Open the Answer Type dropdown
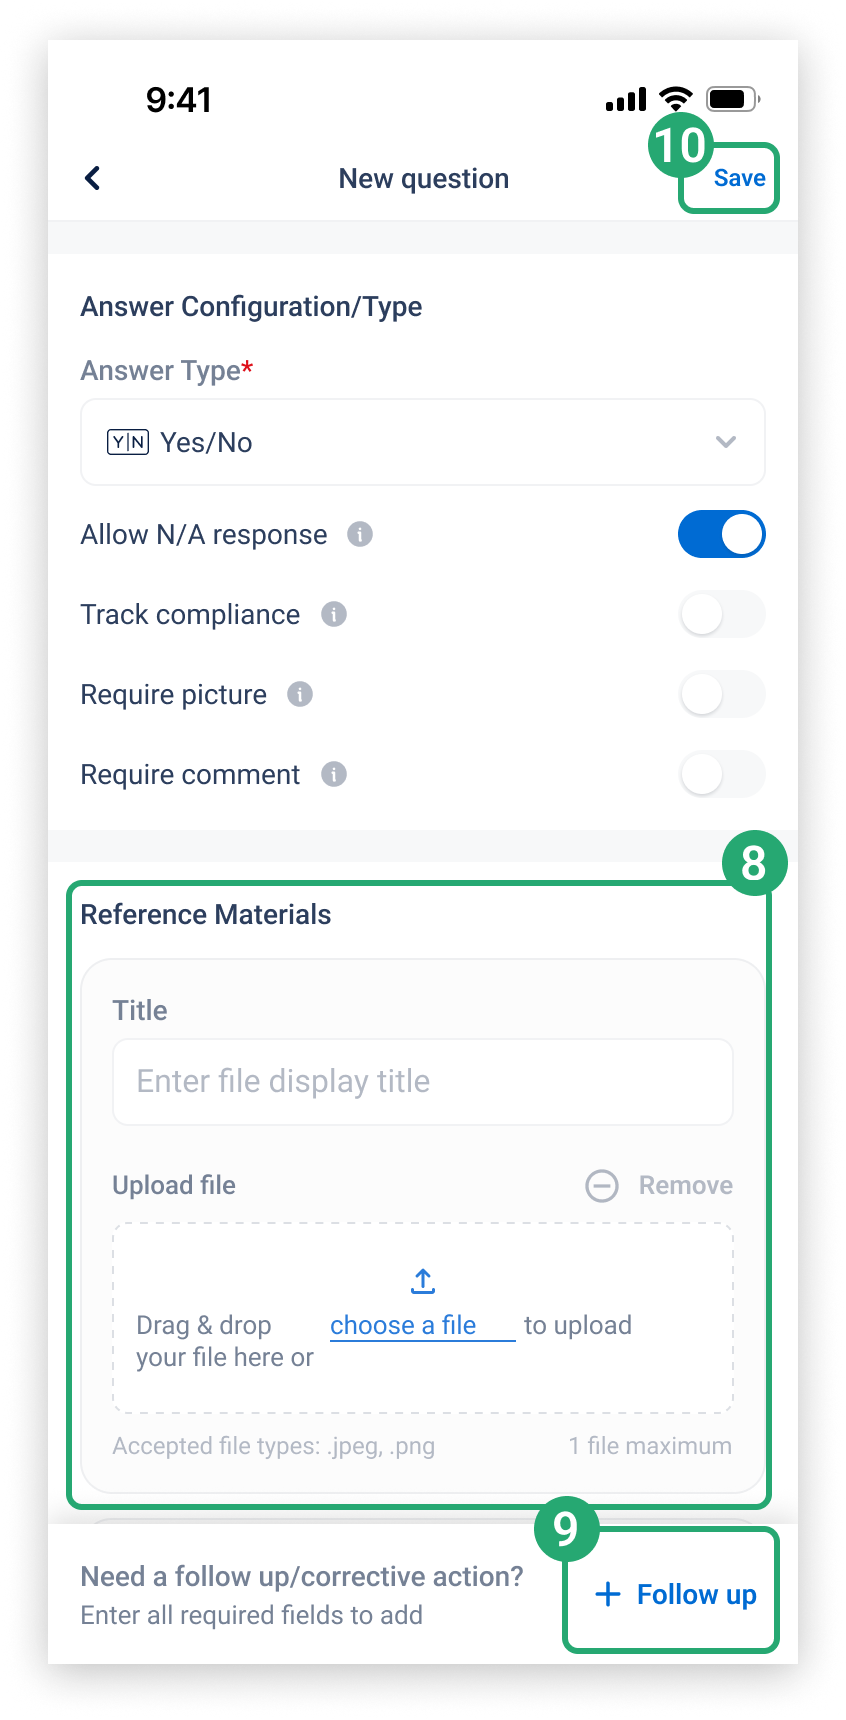This screenshot has width=846, height=1720. [x=423, y=442]
